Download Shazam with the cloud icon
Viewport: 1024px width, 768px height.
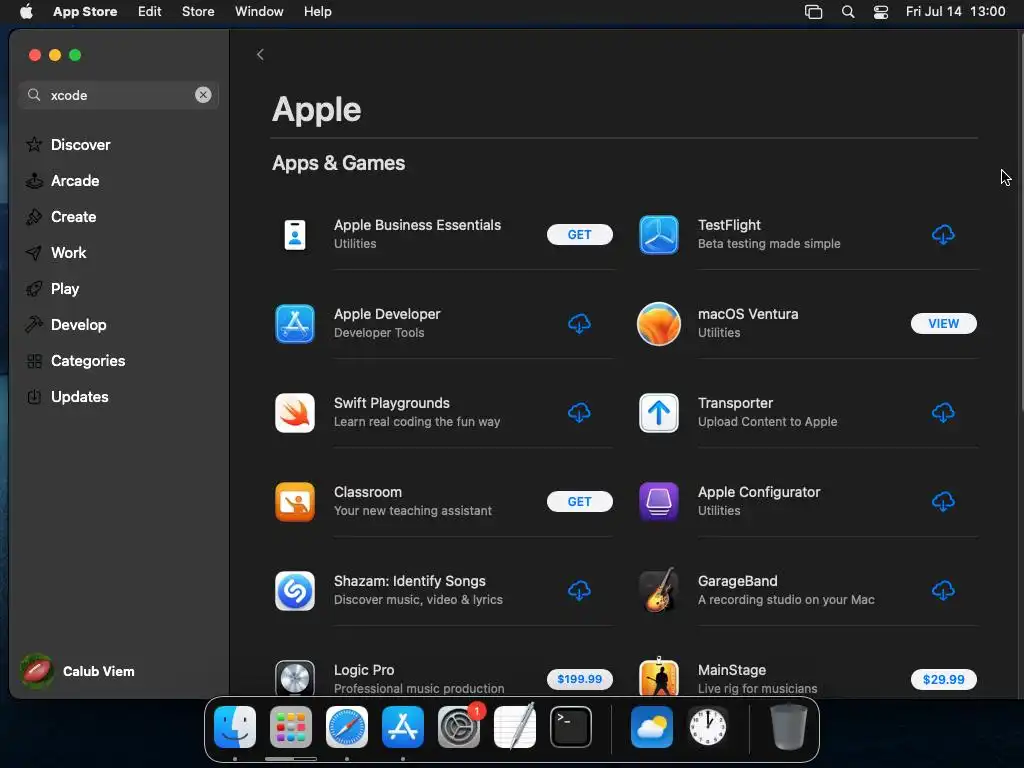click(579, 590)
